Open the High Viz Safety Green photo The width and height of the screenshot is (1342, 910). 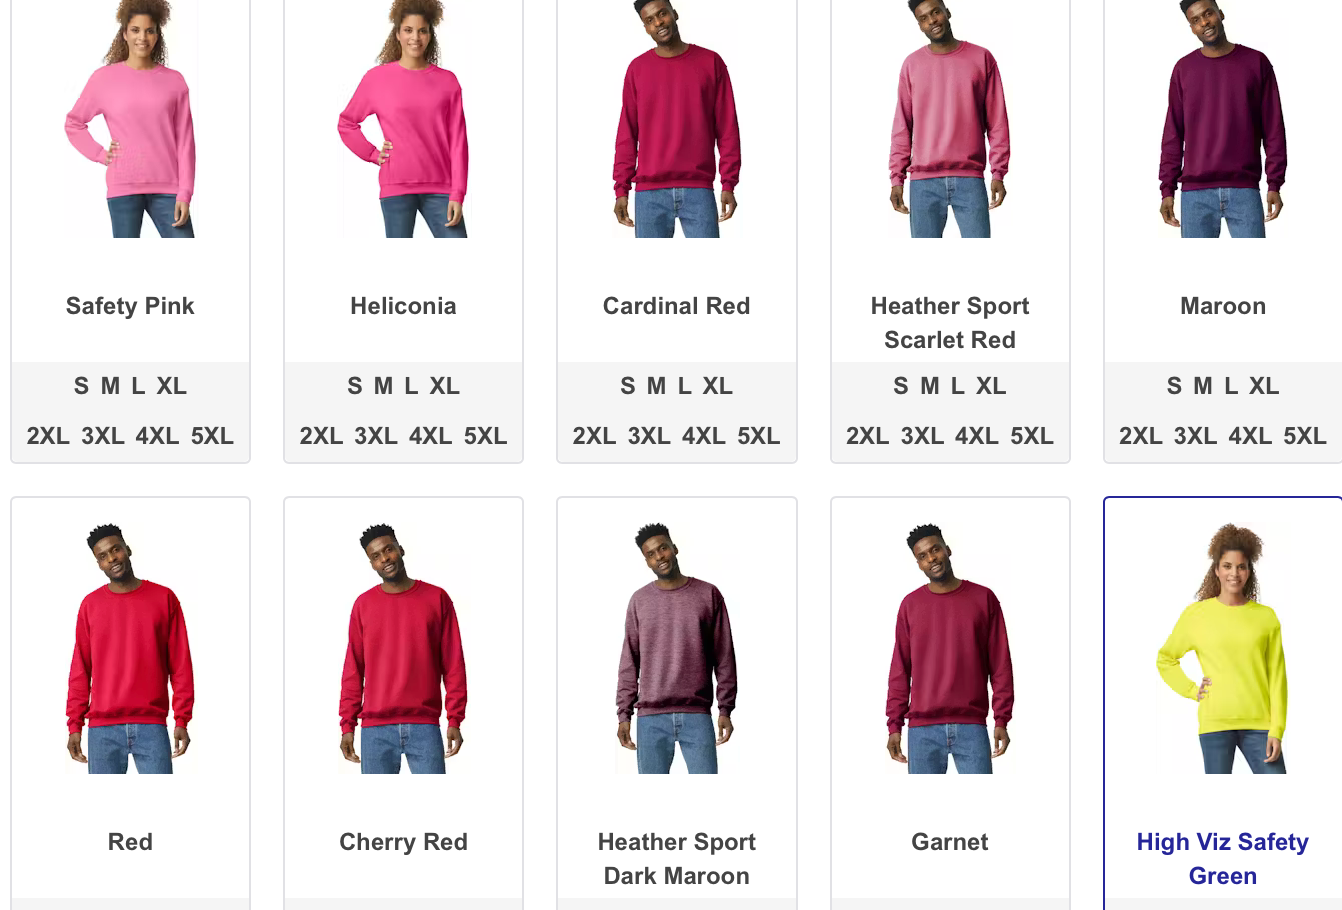1223,647
